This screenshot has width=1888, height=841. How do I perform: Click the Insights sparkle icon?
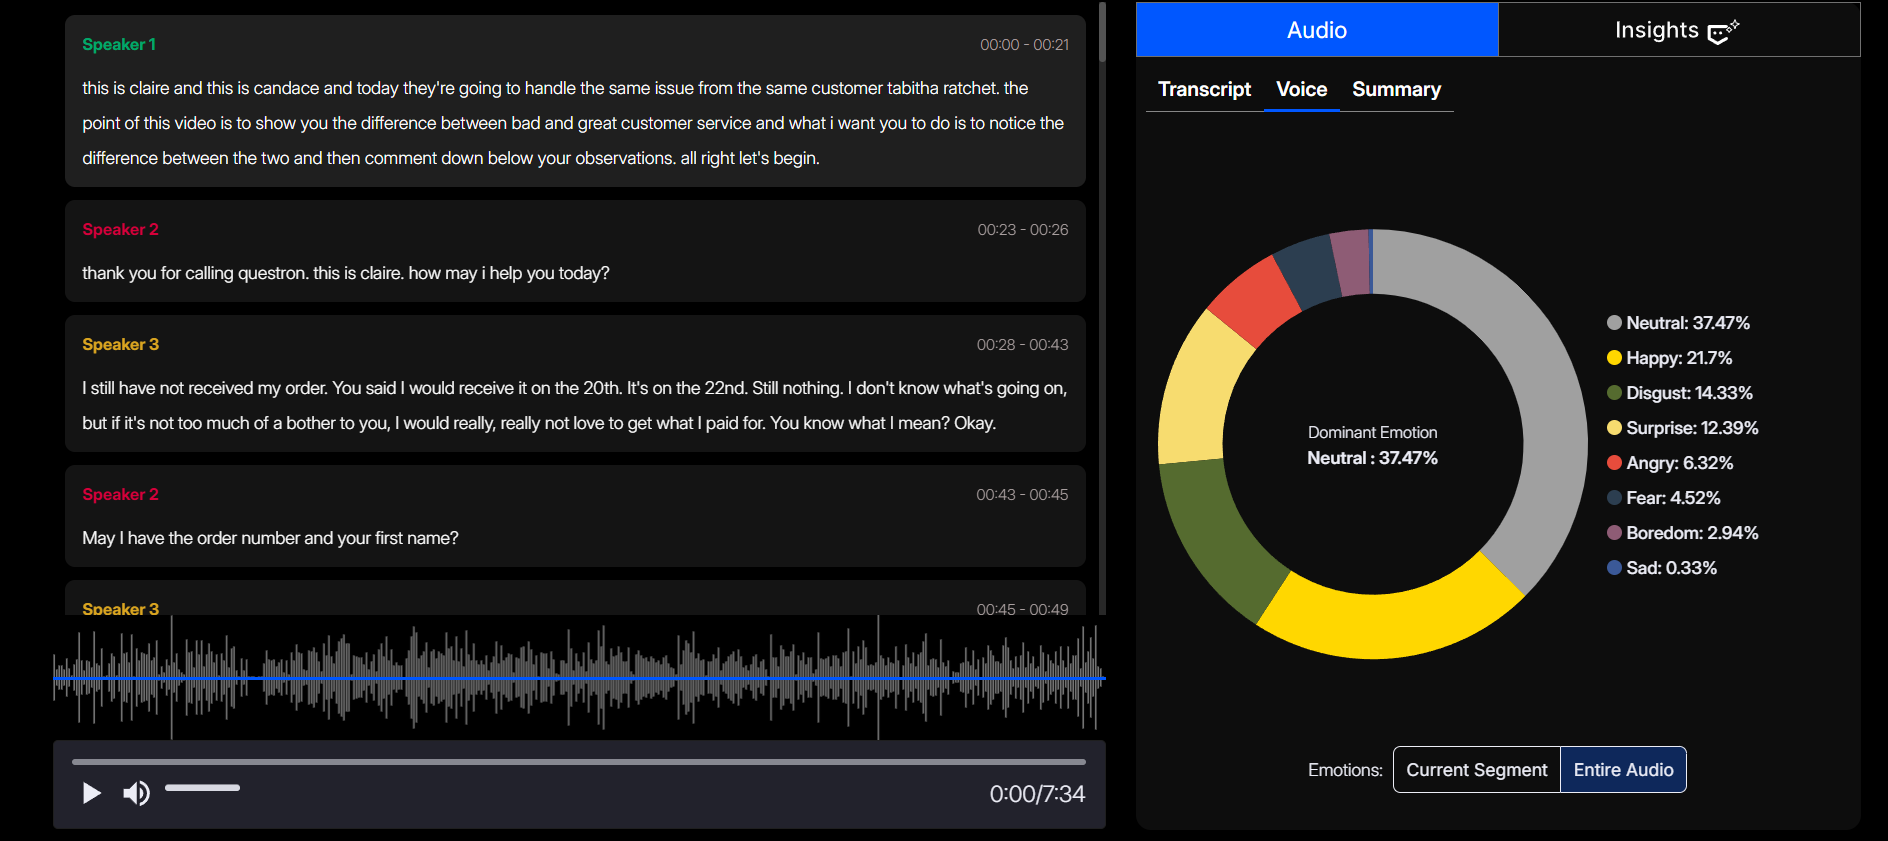click(1723, 32)
